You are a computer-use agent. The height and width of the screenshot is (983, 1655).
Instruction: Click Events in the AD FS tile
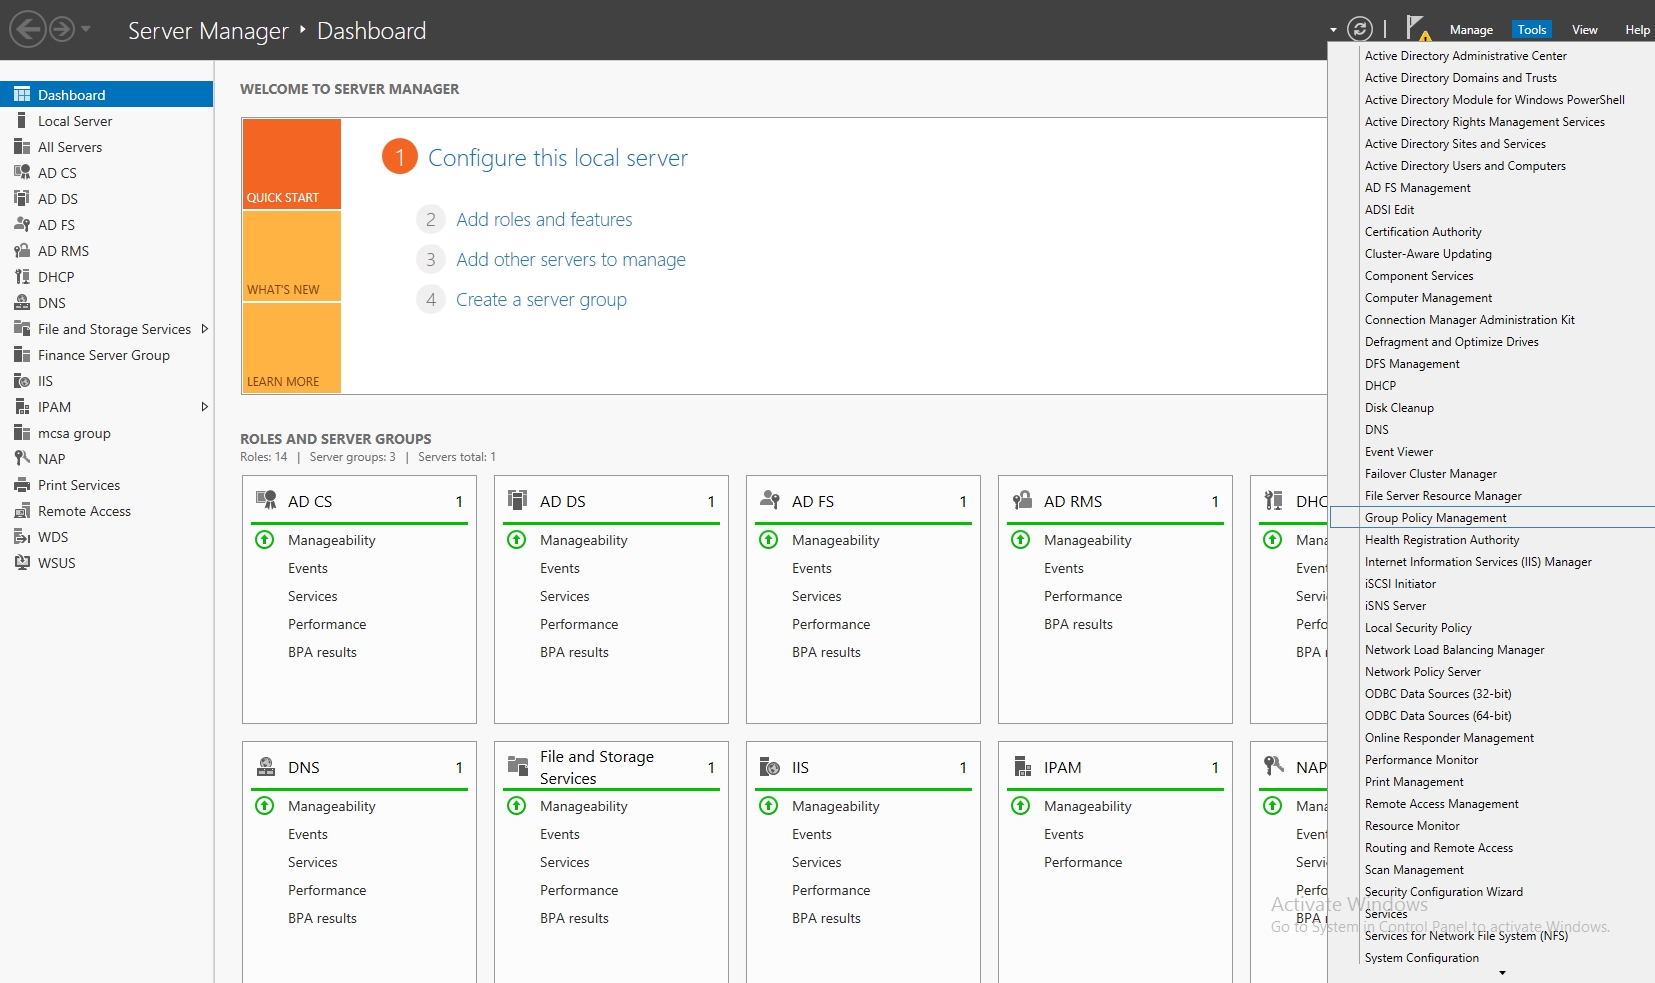pyautogui.click(x=811, y=568)
